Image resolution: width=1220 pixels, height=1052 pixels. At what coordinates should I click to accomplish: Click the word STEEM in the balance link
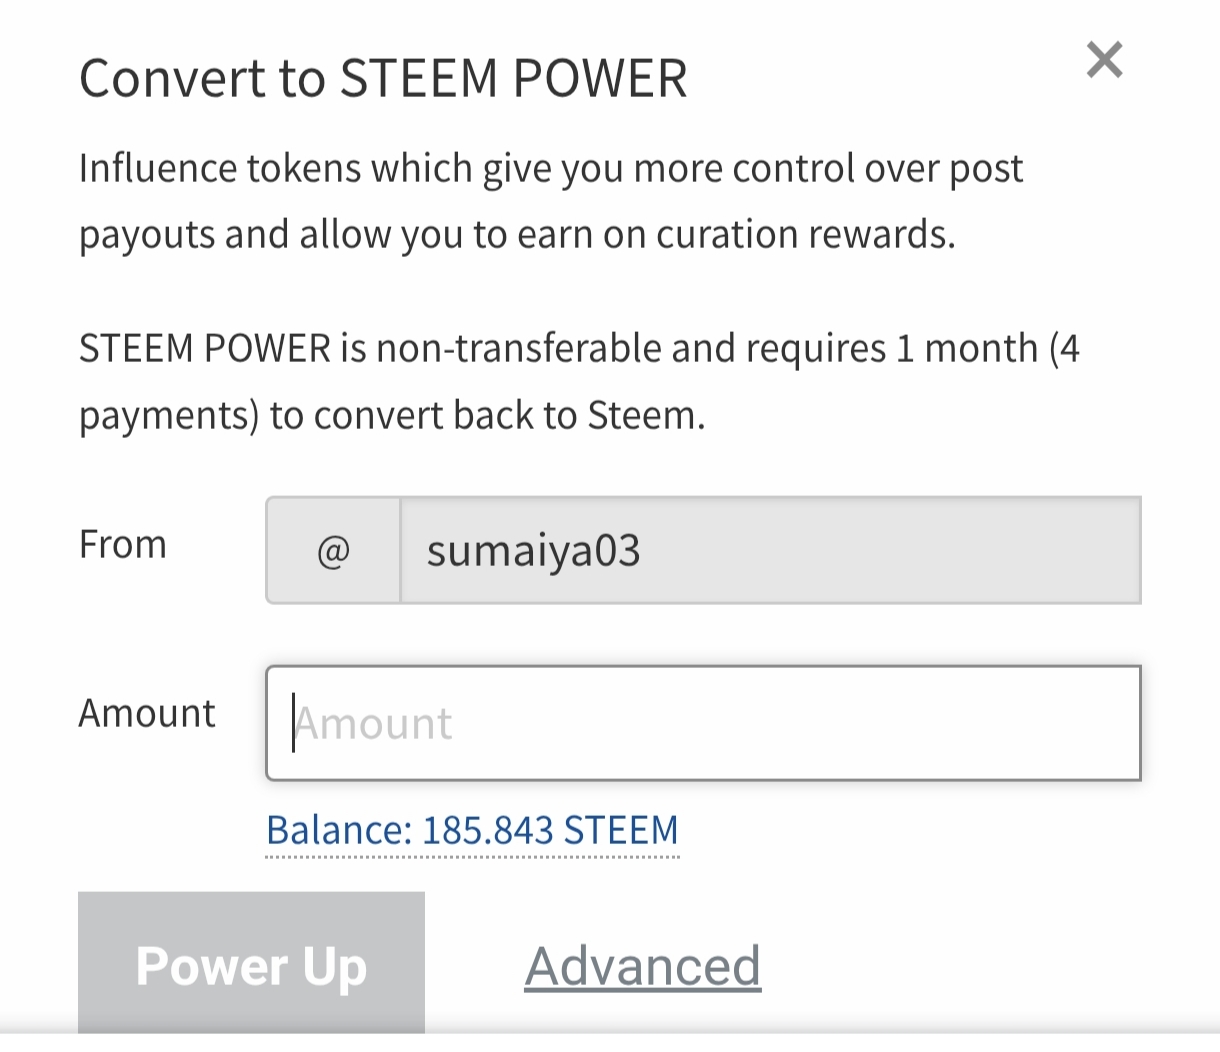621,830
